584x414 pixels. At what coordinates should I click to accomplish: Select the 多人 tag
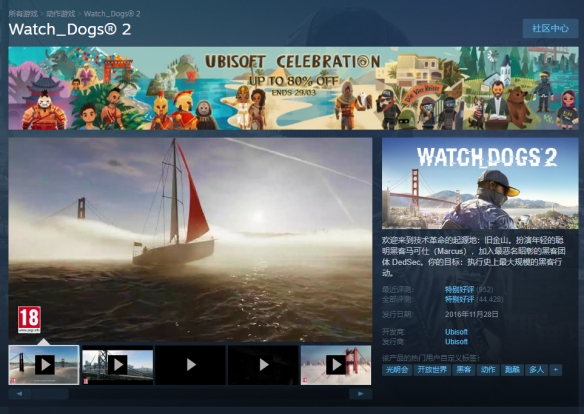point(536,370)
